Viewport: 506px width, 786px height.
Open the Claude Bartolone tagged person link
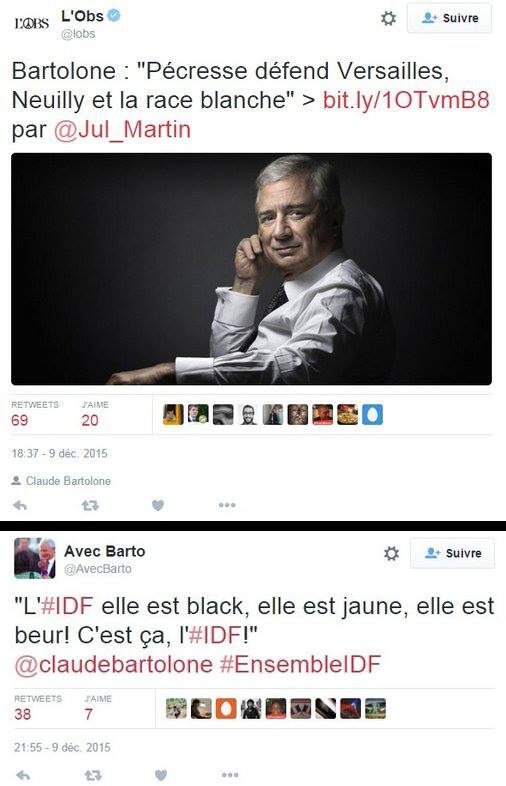(x=68, y=481)
